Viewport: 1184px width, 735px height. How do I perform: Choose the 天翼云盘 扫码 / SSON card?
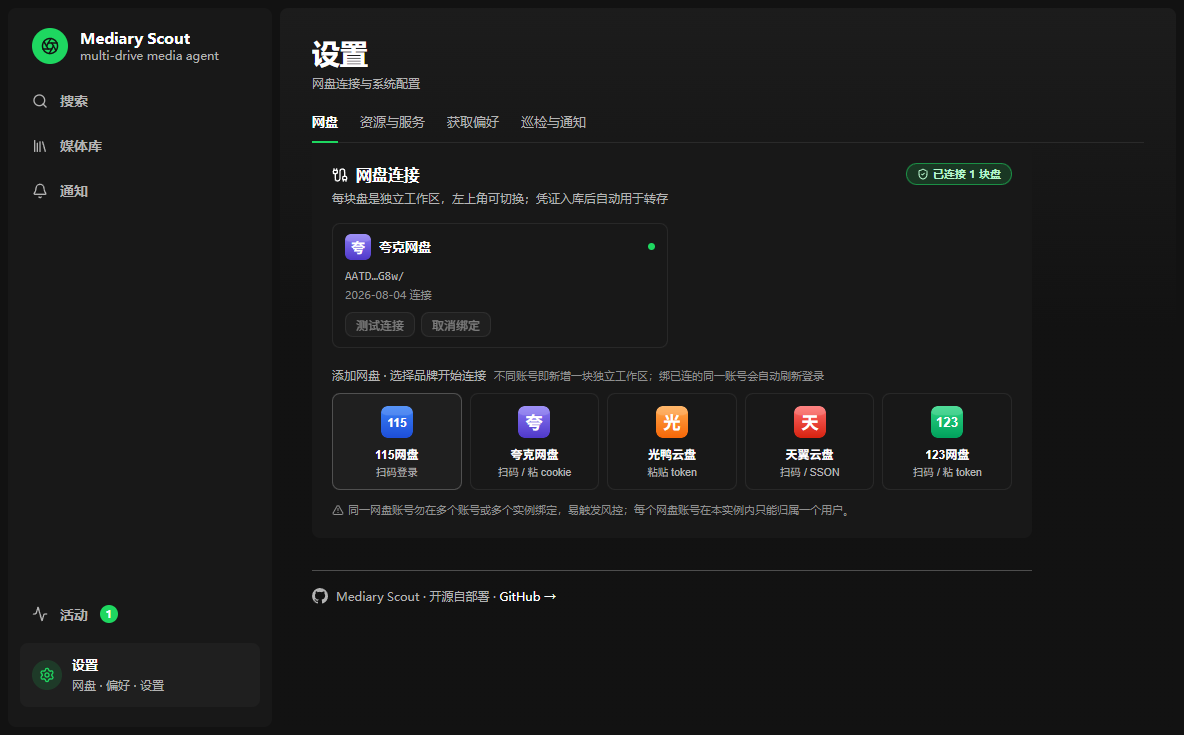(809, 441)
